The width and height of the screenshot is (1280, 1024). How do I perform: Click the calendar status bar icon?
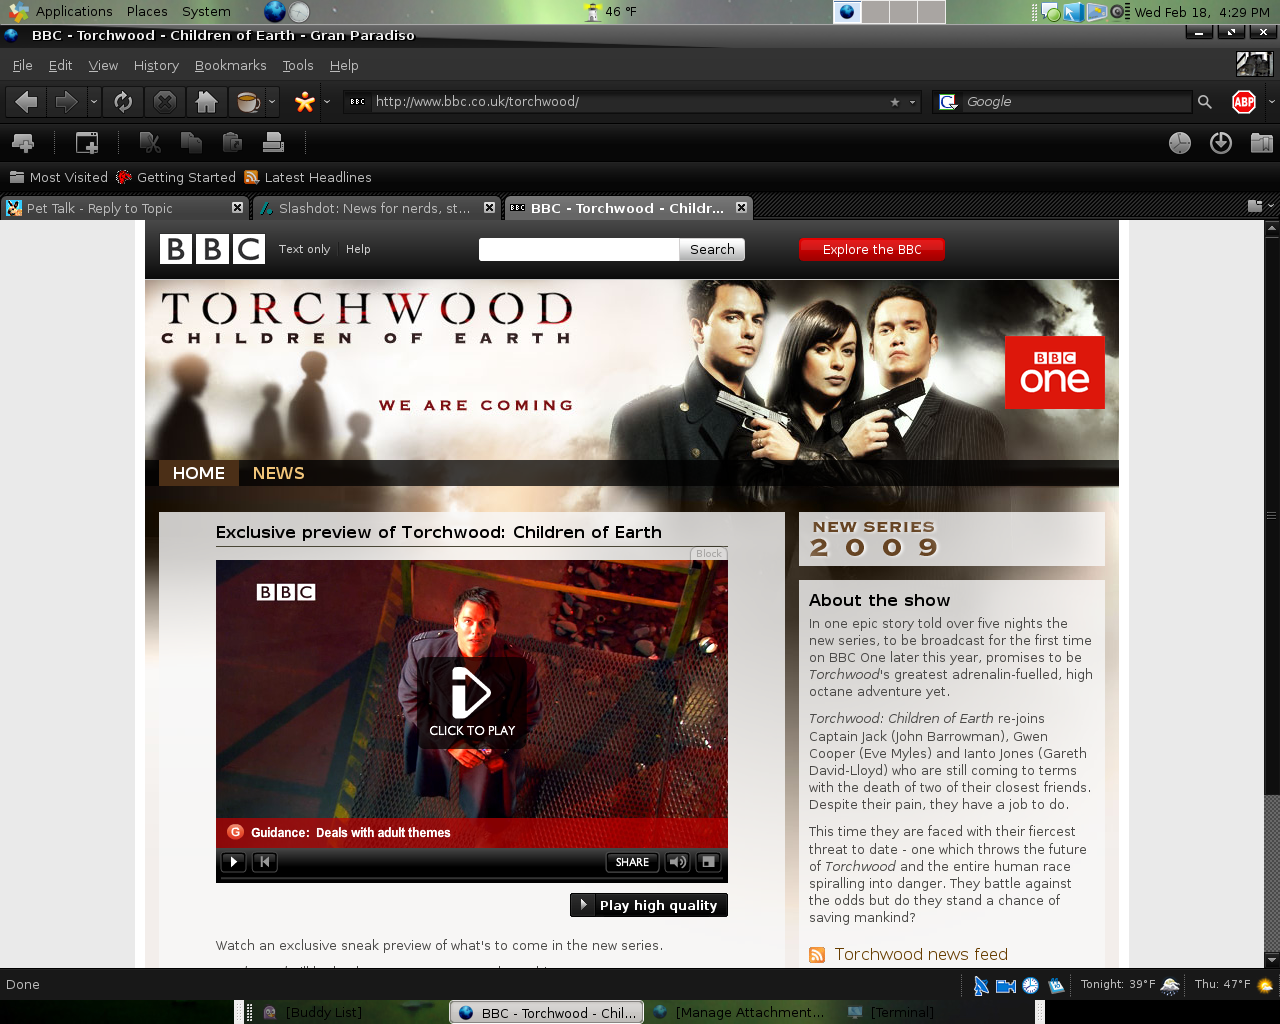(1056, 986)
